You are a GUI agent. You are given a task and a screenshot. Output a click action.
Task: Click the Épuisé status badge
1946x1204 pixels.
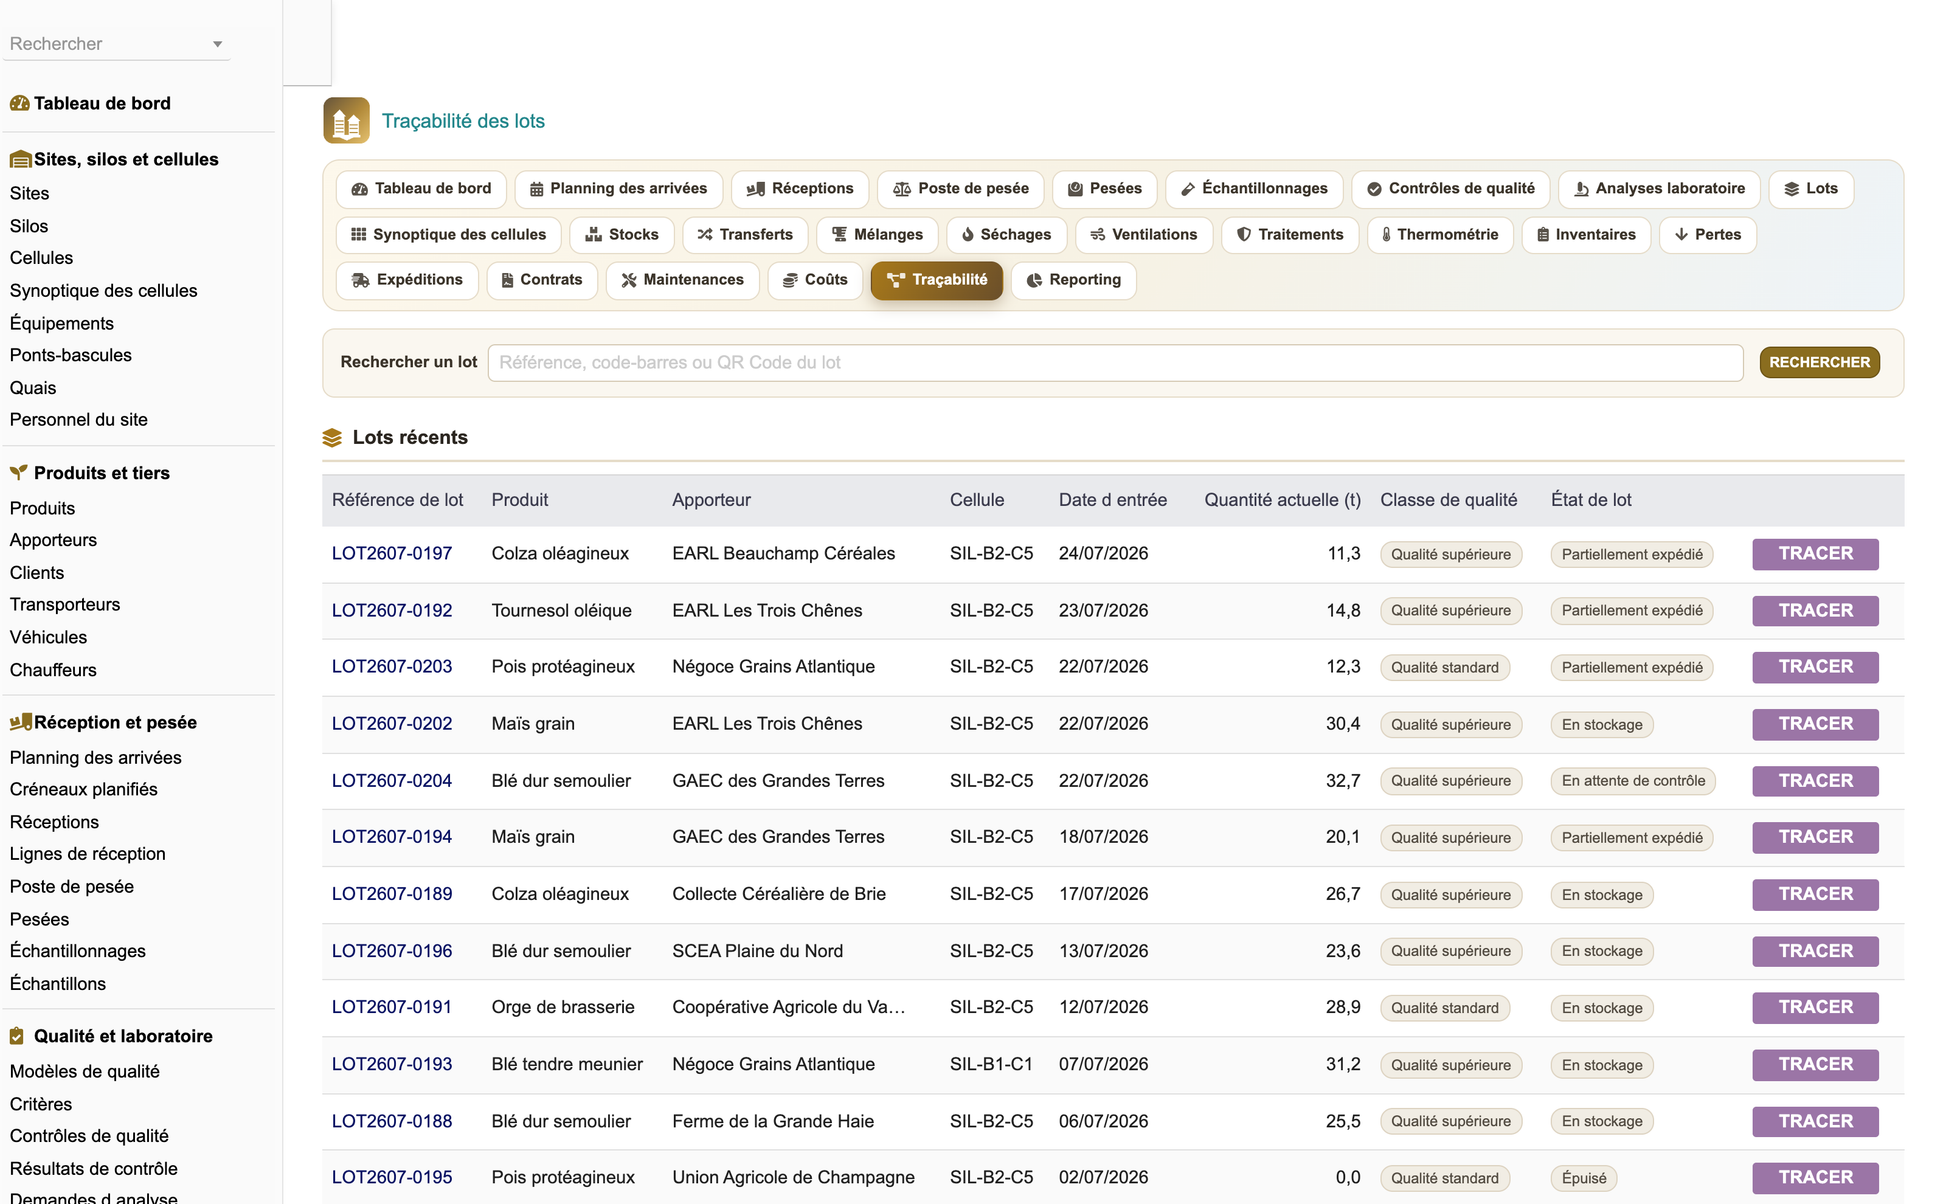(1584, 1178)
